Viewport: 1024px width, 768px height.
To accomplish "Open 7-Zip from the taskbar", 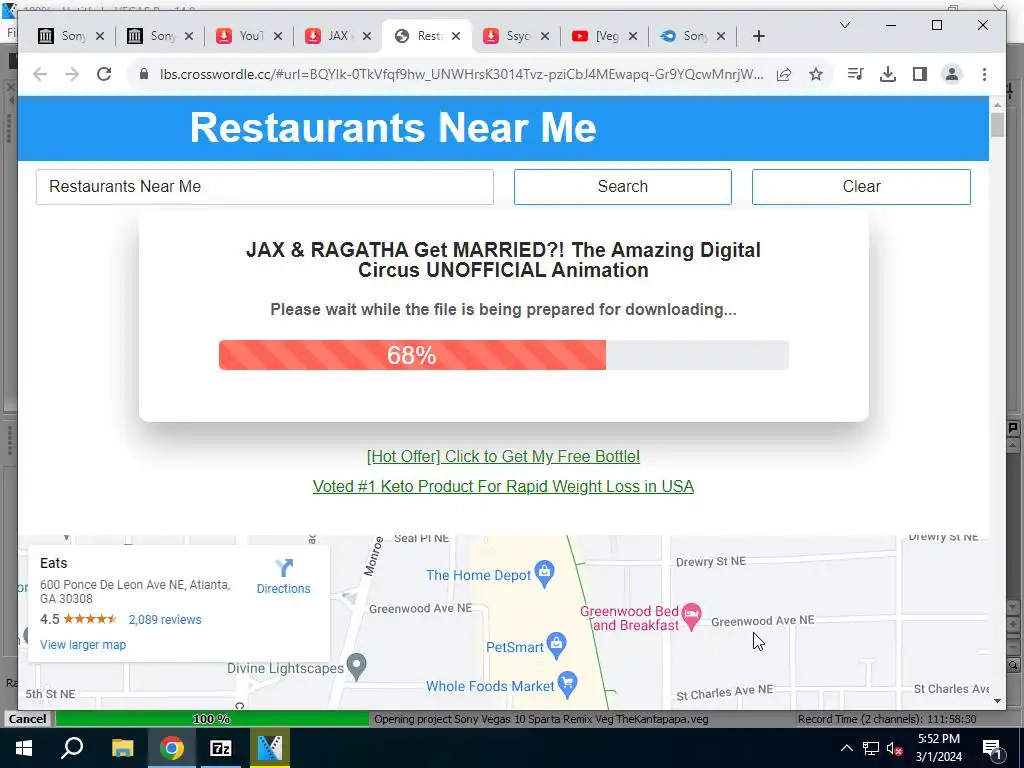I will coord(220,748).
